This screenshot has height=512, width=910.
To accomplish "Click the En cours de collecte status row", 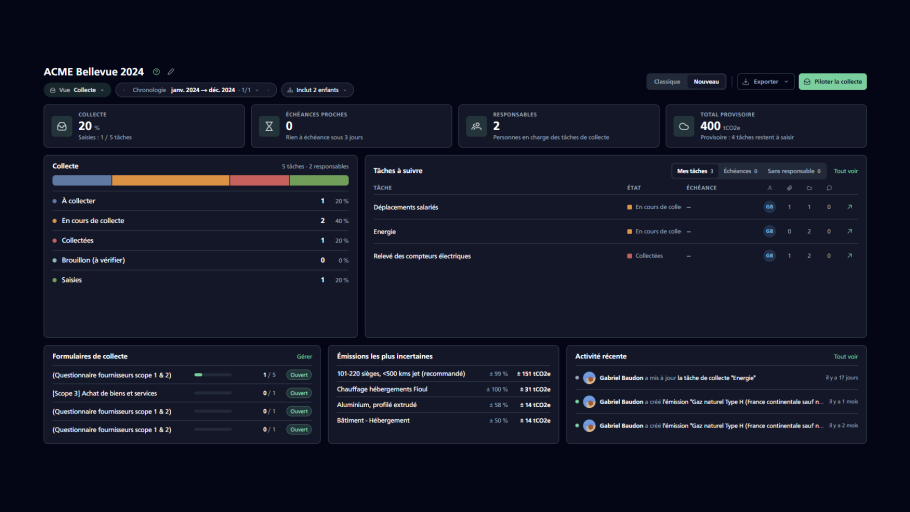I will pos(200,221).
